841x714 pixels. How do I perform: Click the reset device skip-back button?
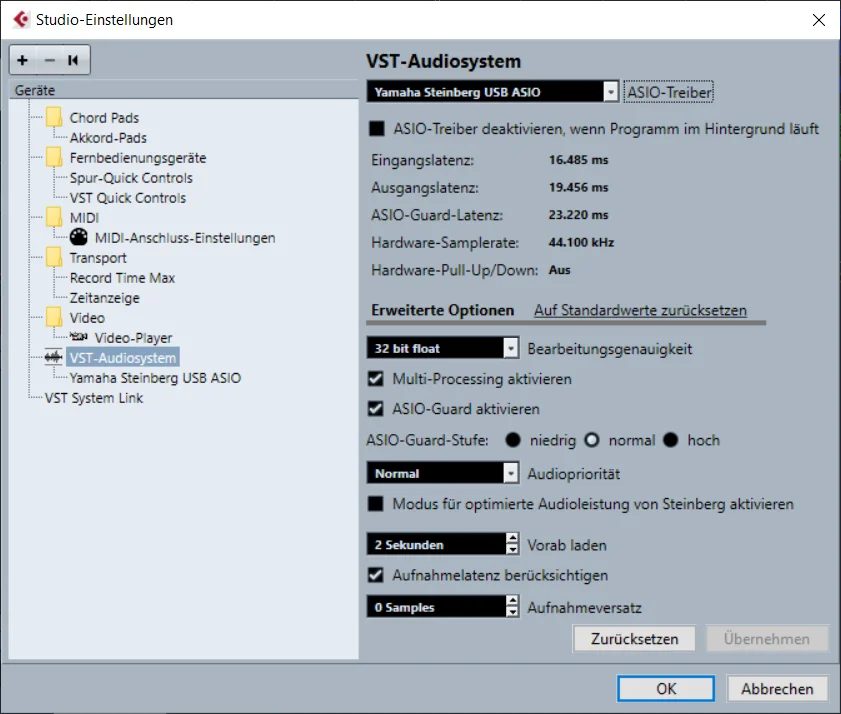point(74,60)
